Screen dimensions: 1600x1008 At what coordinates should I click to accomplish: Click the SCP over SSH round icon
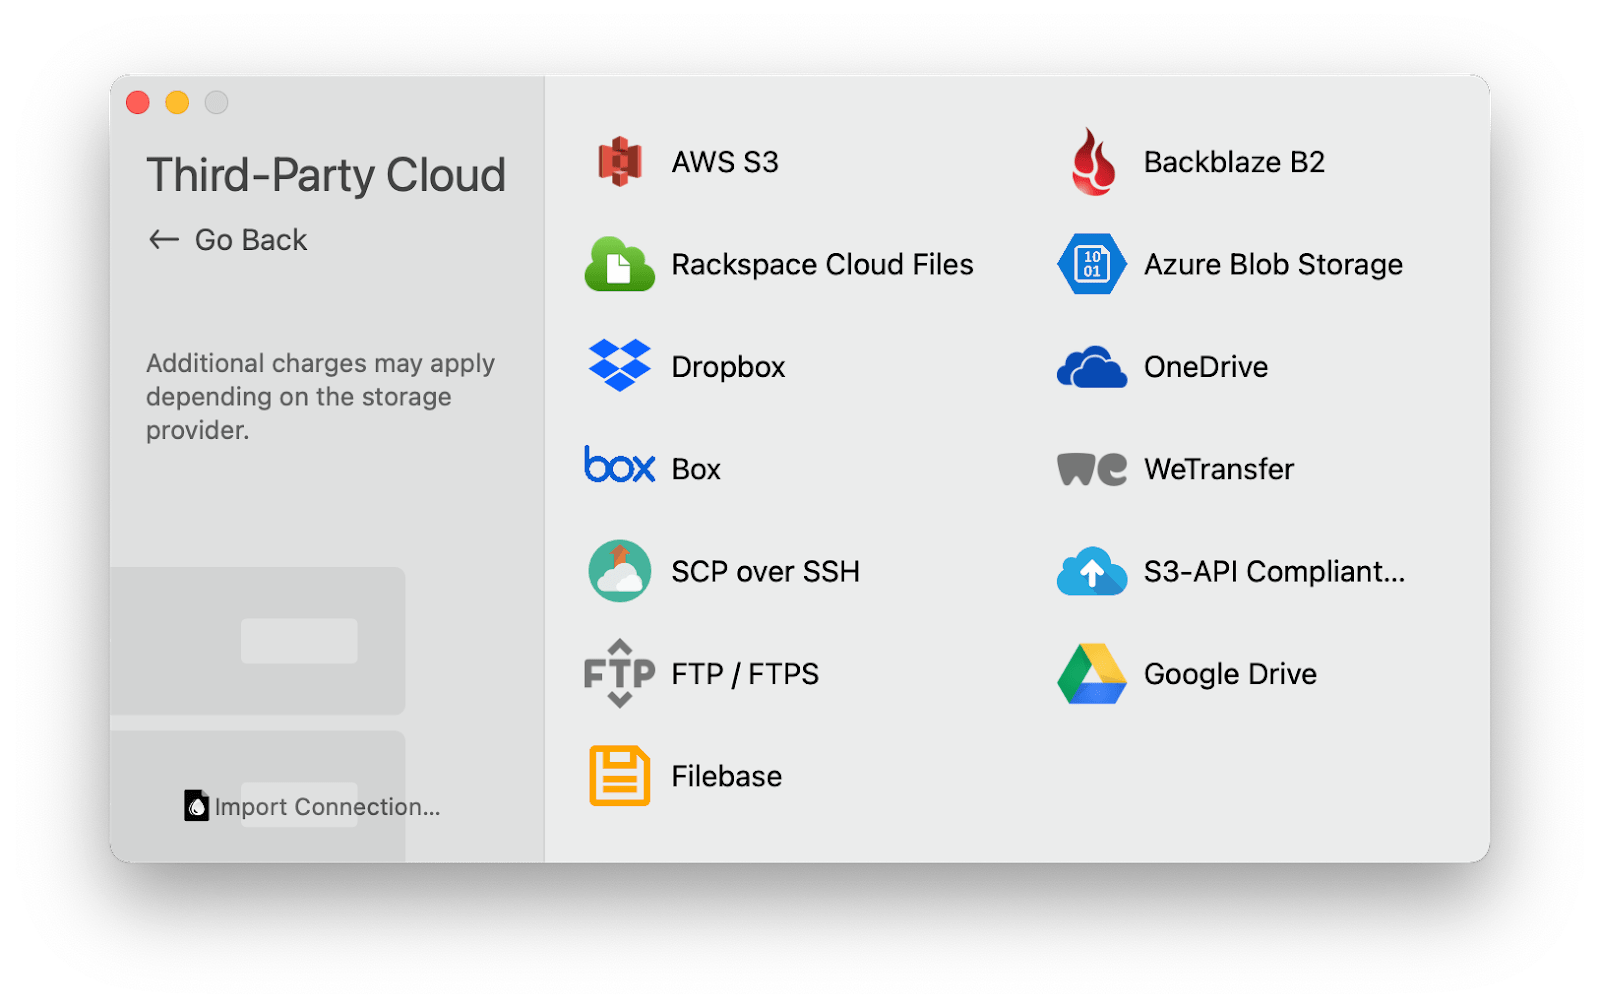point(619,571)
